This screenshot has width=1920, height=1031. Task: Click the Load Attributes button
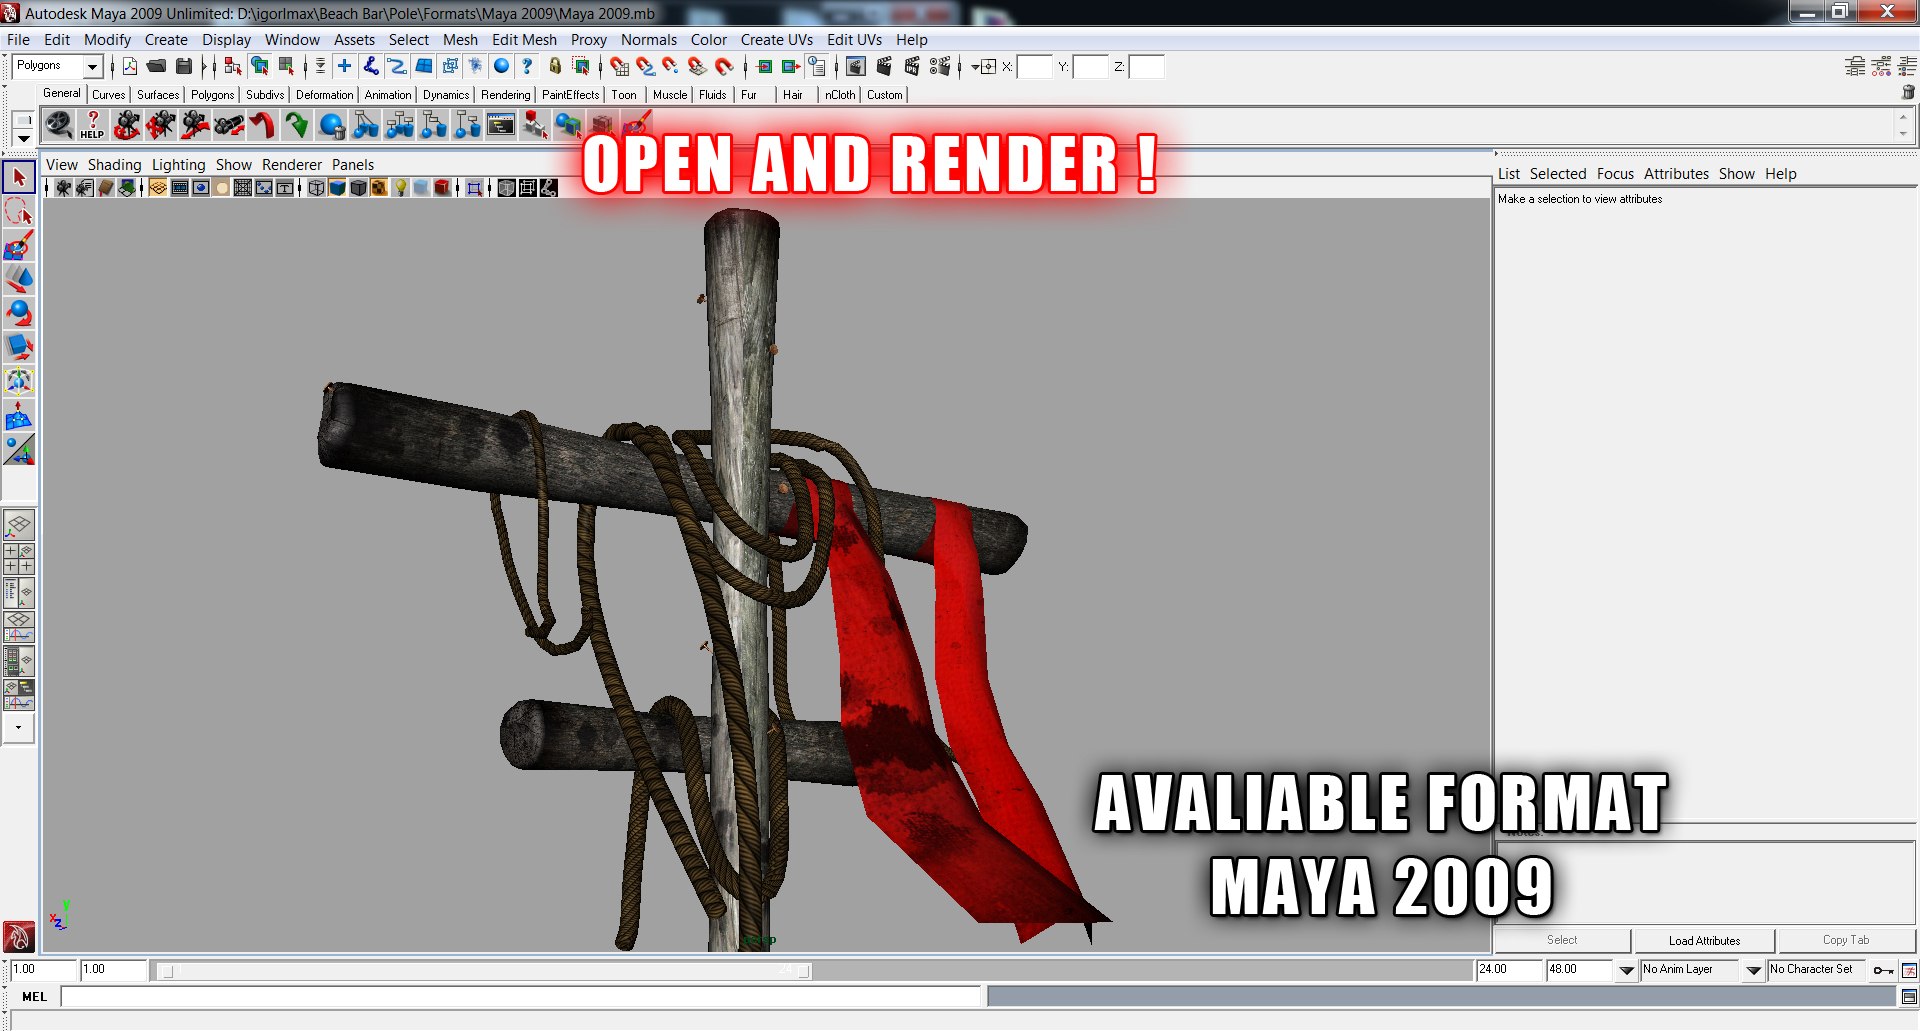pyautogui.click(x=1704, y=941)
